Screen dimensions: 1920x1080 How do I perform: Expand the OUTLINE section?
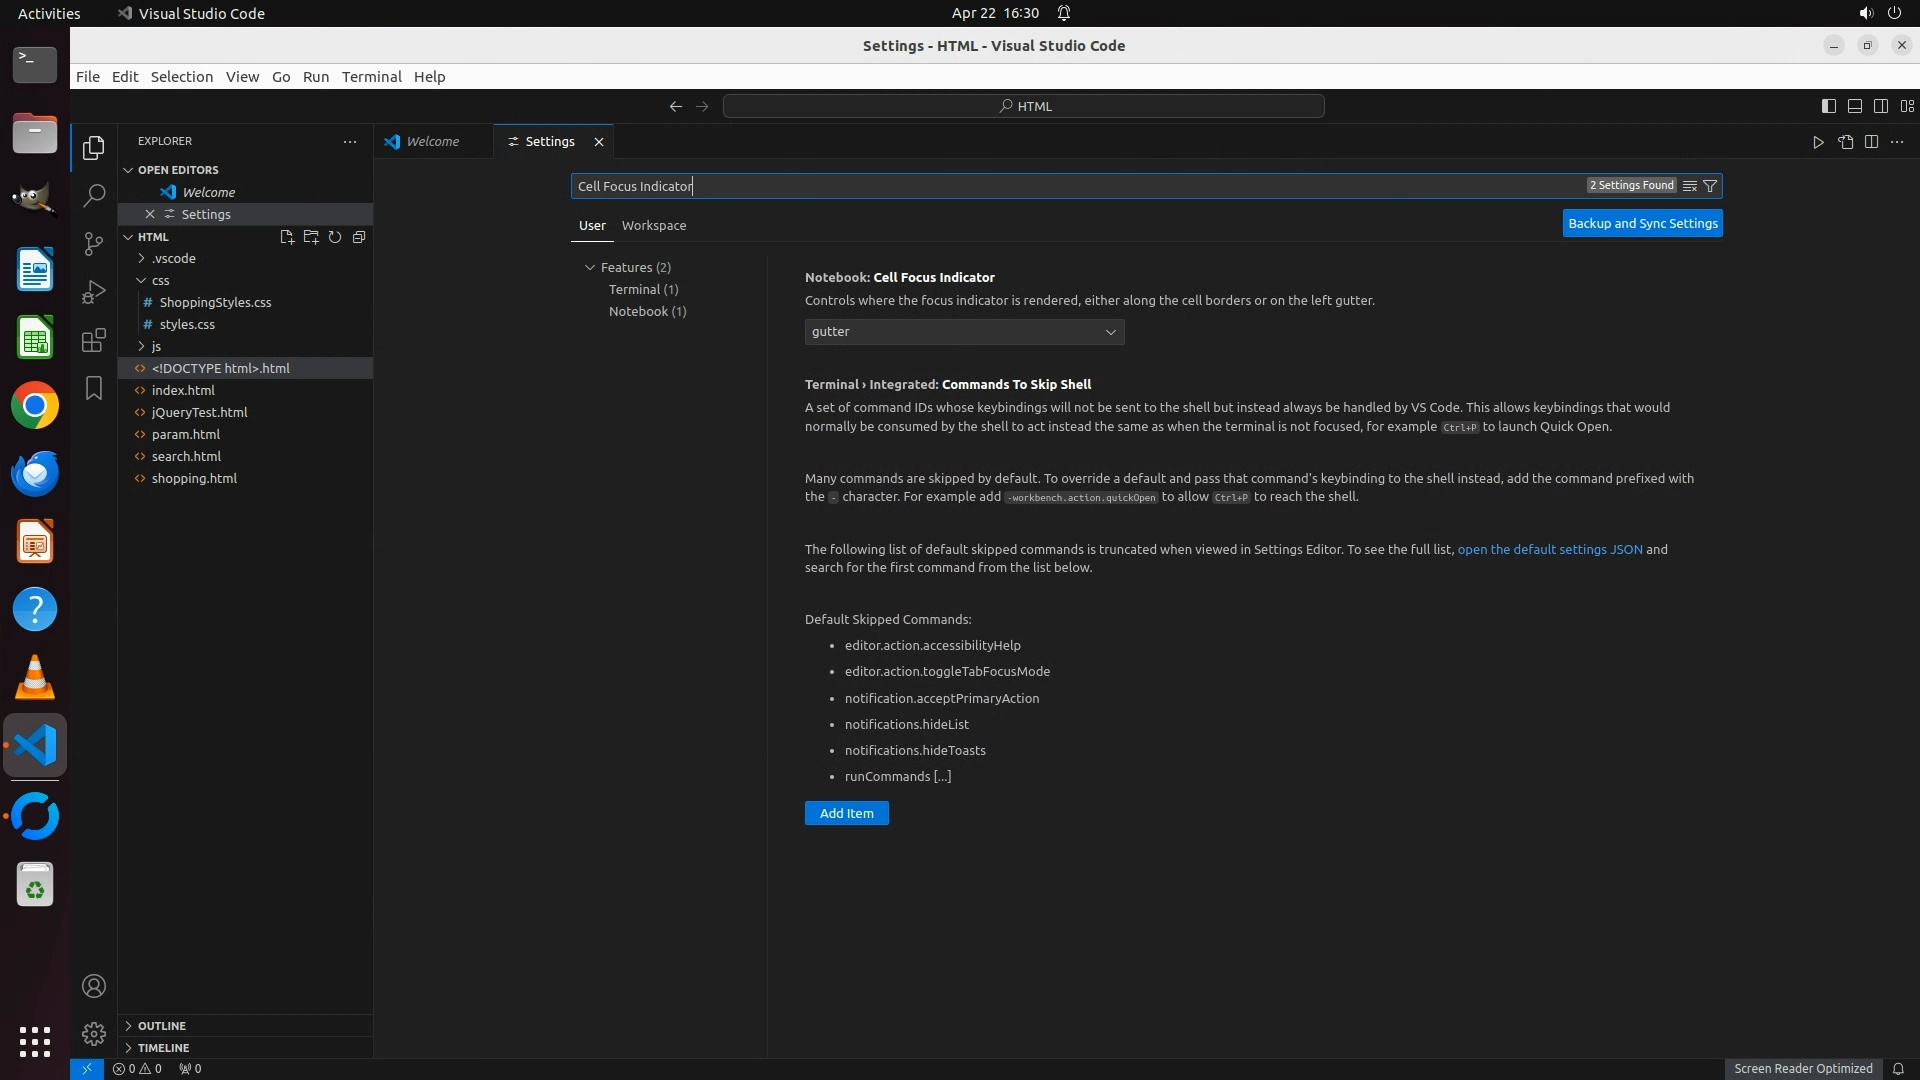161,1026
